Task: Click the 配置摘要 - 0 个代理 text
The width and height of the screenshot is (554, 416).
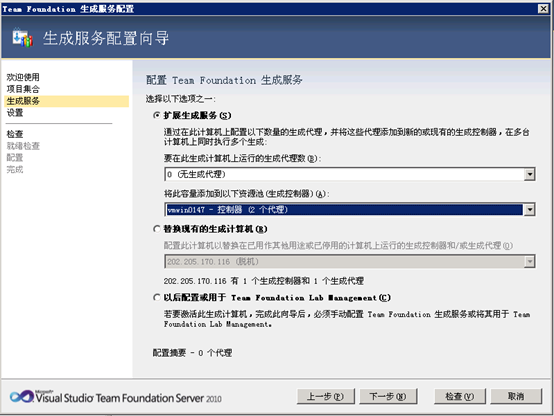Action: click(x=192, y=353)
